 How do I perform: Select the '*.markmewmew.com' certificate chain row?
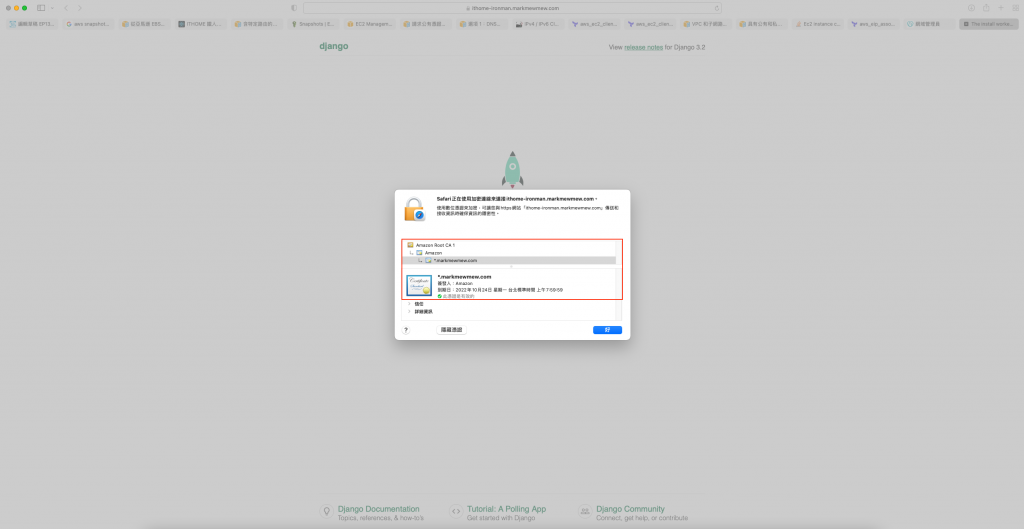[509, 261]
